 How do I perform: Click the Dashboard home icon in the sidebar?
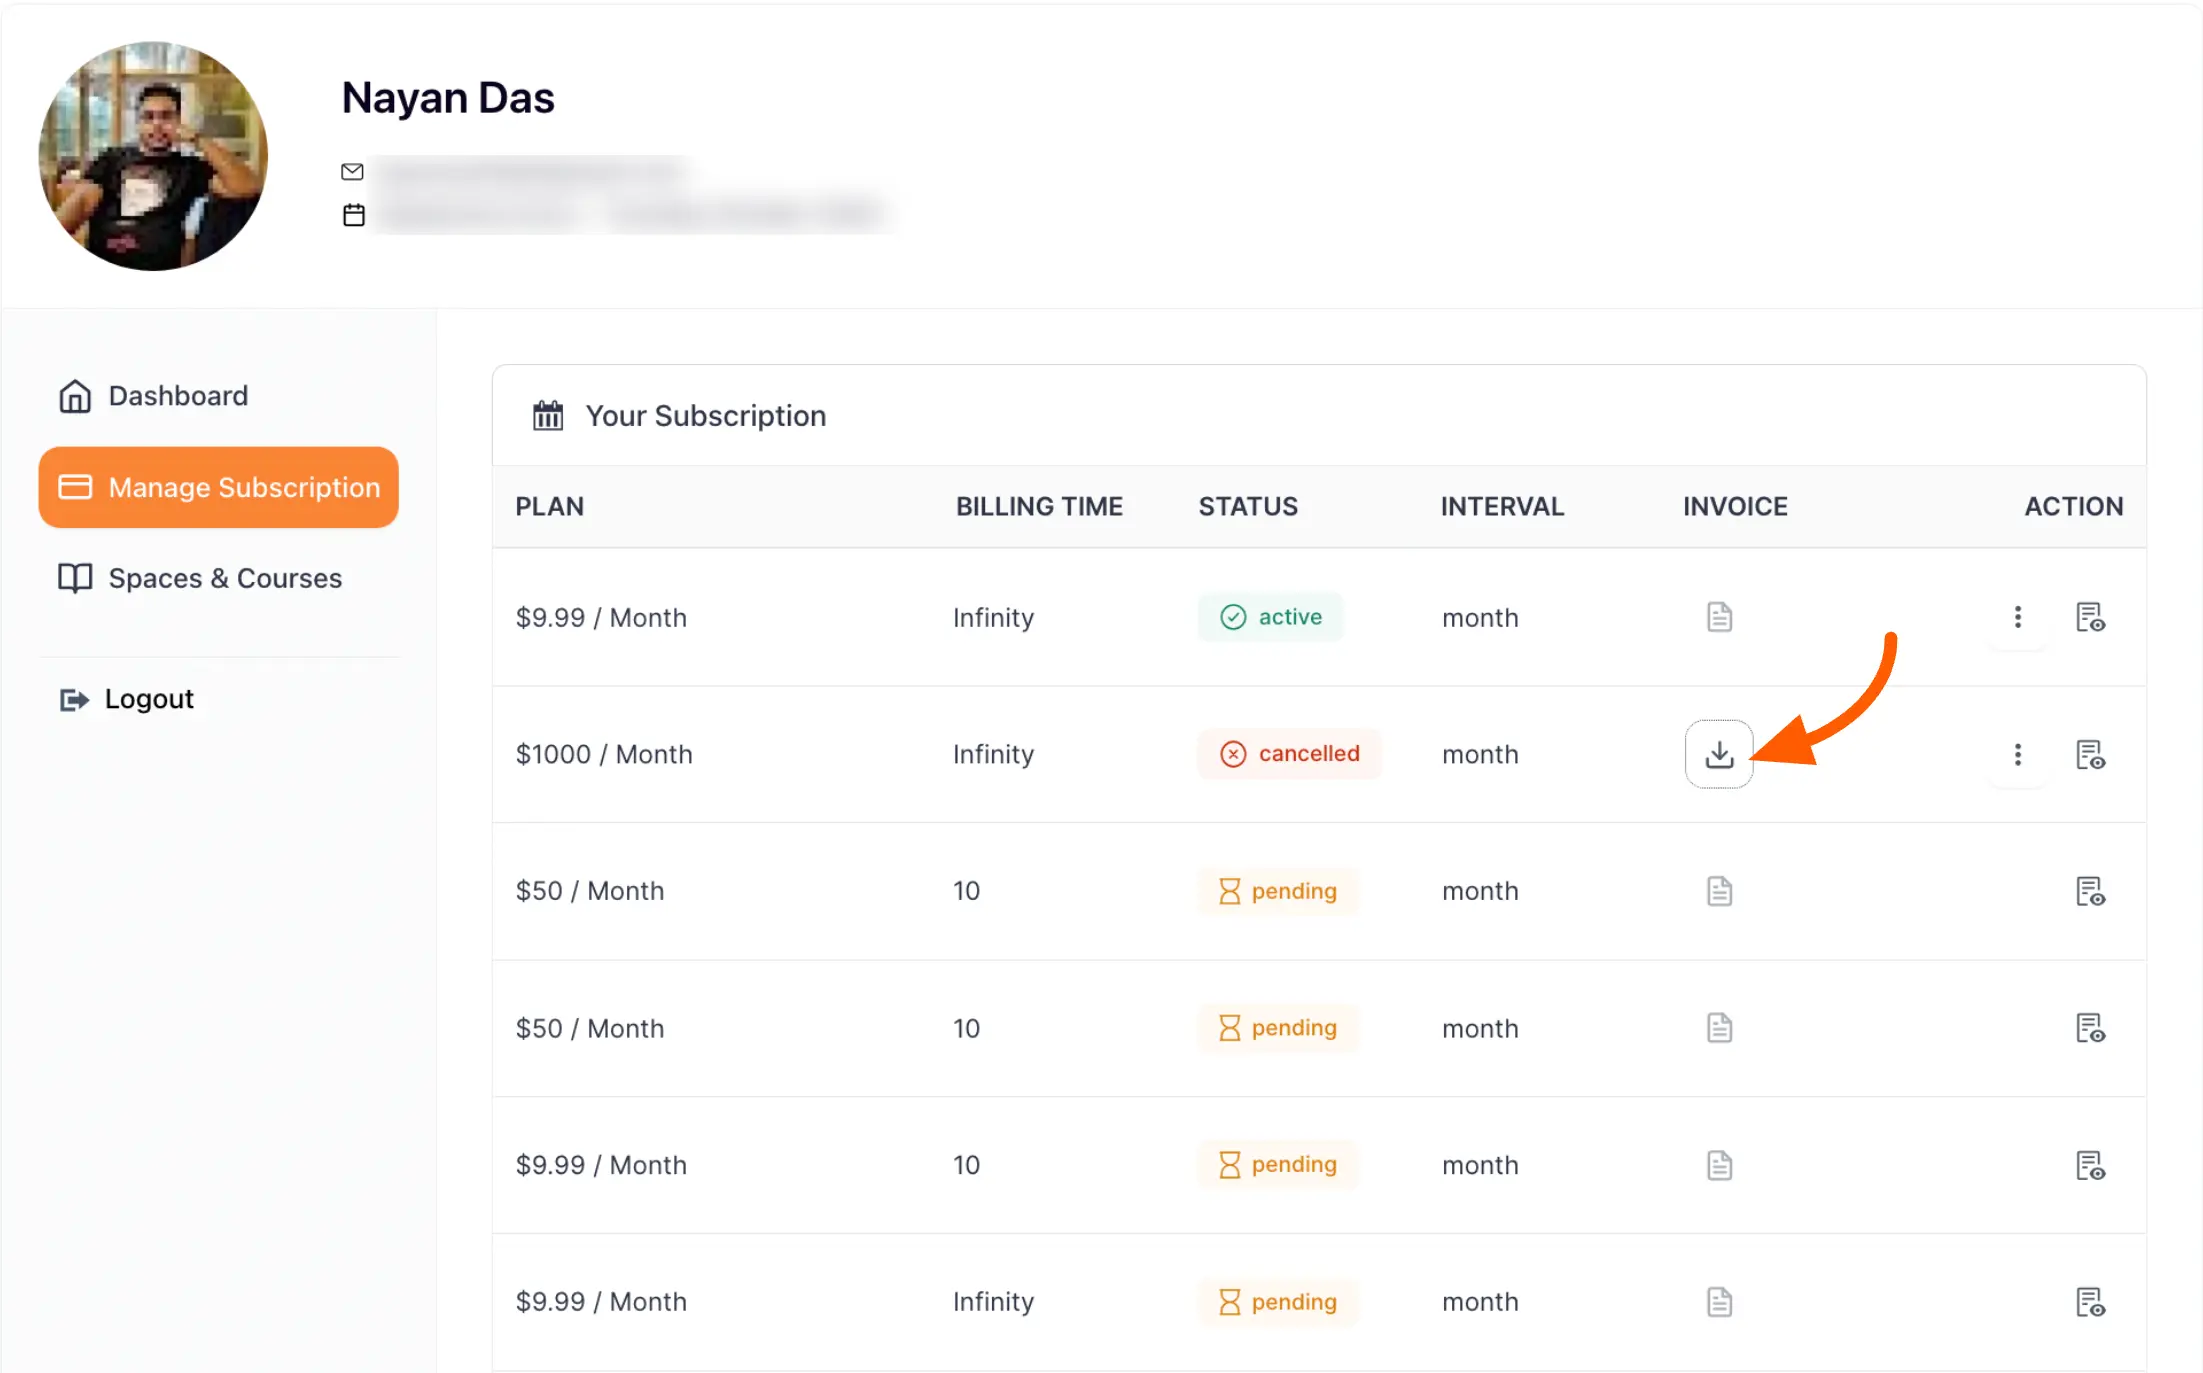74,395
